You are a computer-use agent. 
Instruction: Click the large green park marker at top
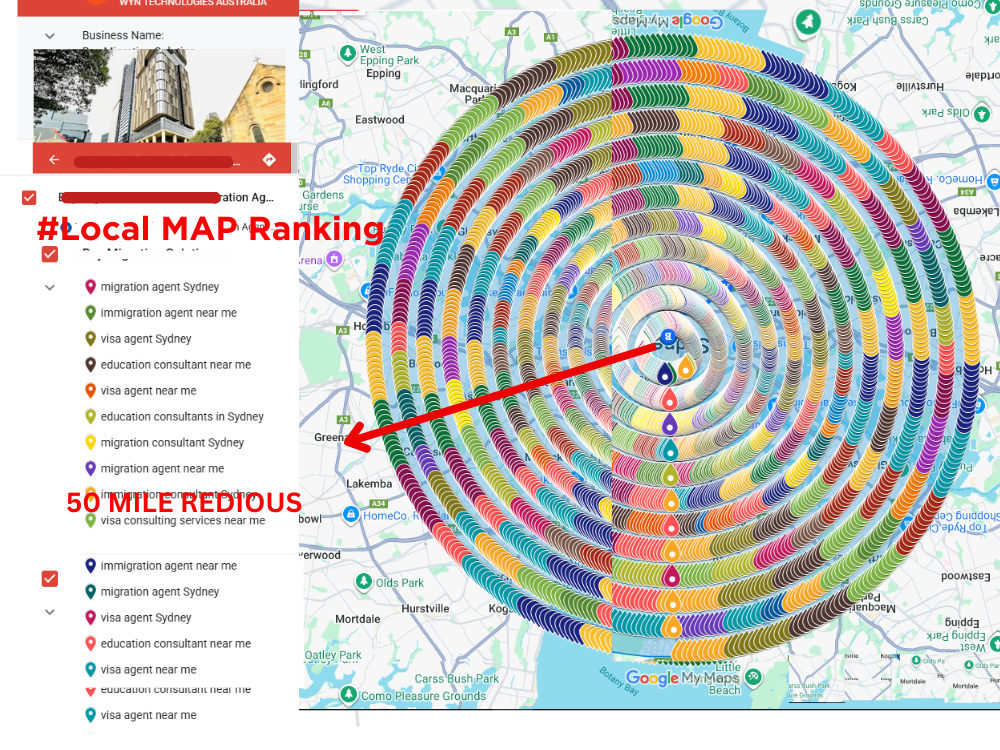(807, 24)
